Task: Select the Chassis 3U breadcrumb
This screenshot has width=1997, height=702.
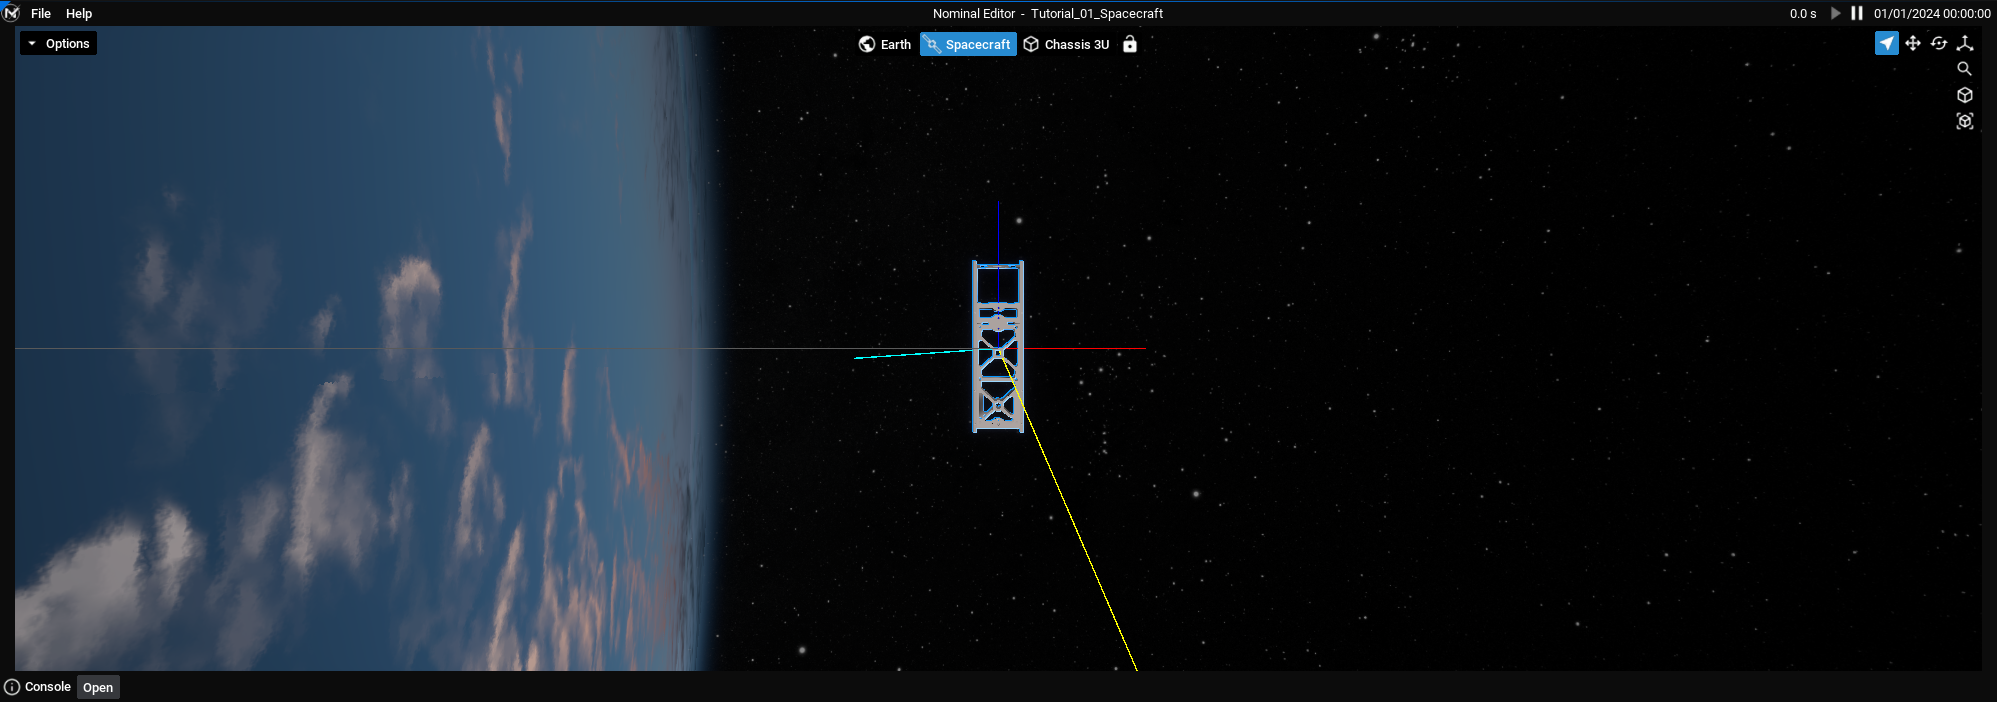Action: 1067,44
